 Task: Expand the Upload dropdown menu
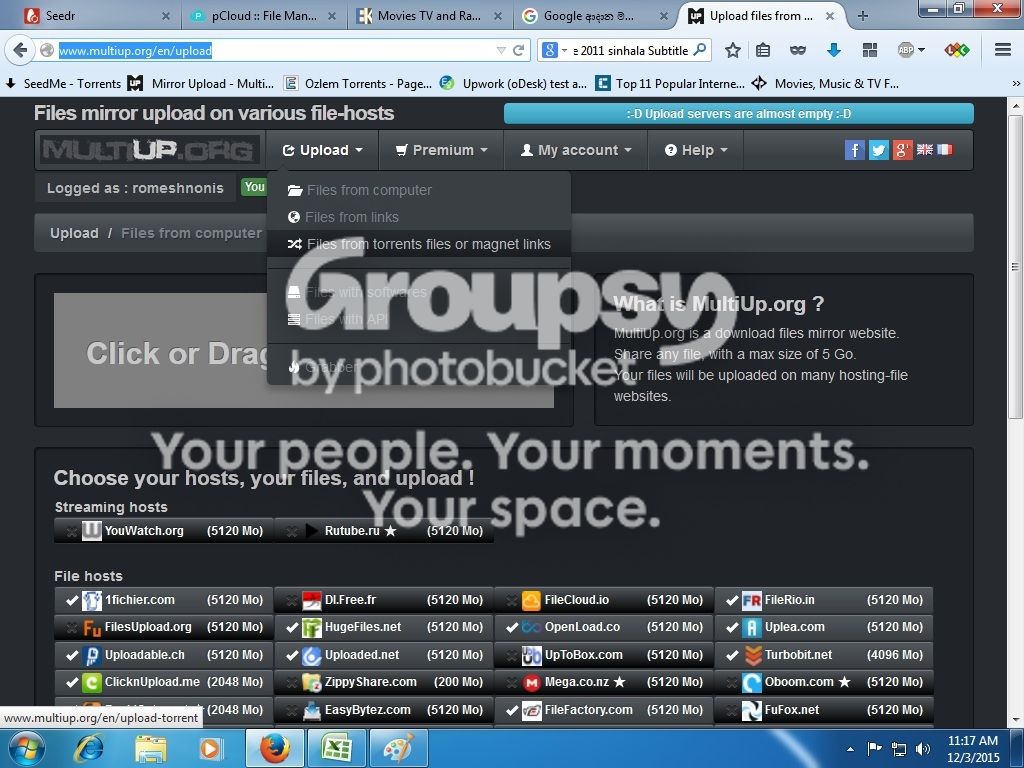tap(323, 150)
